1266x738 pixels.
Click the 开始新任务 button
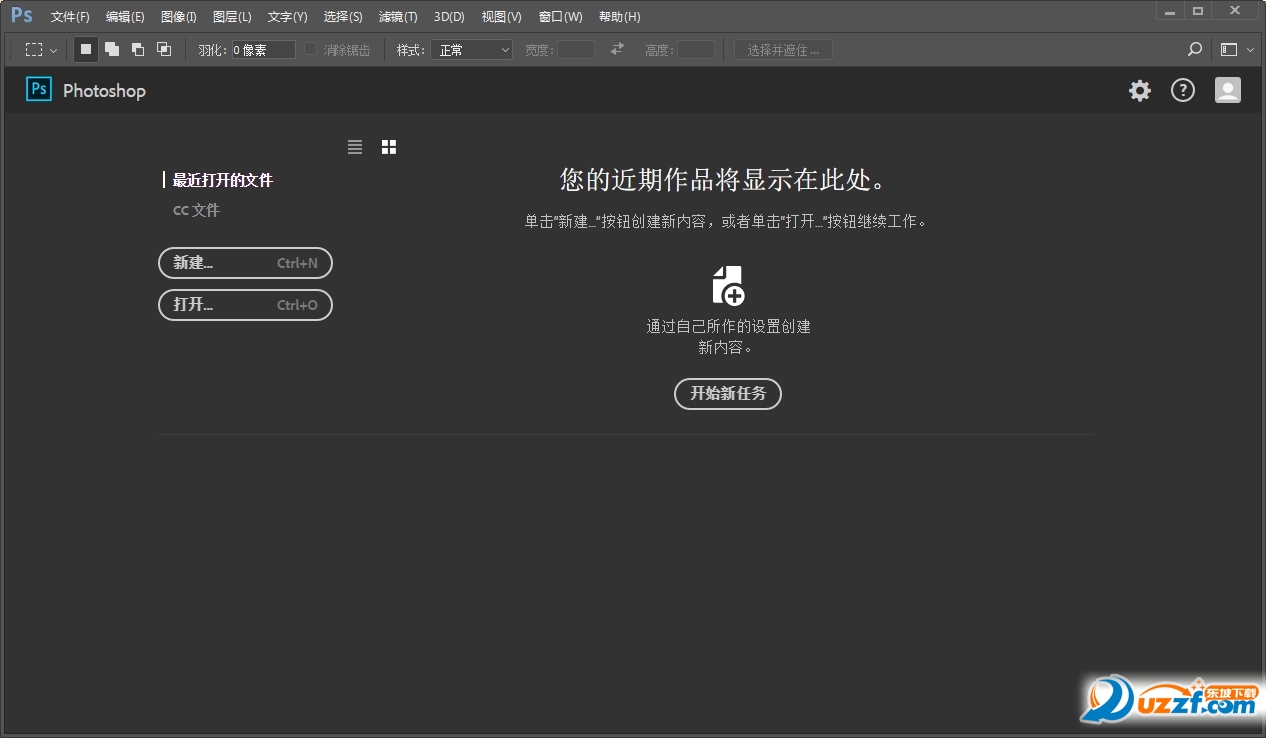tap(728, 394)
